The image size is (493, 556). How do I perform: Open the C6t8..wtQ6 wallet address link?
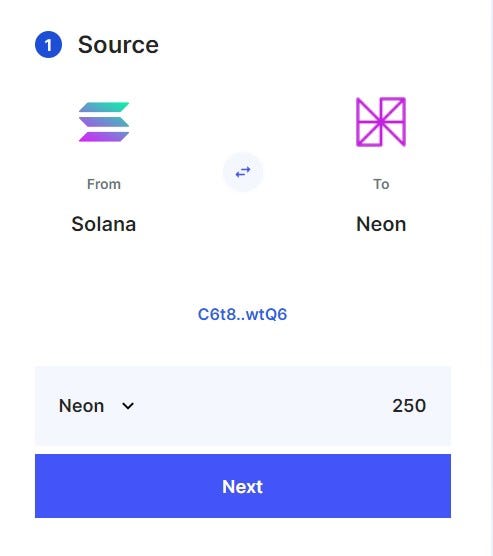click(x=243, y=314)
